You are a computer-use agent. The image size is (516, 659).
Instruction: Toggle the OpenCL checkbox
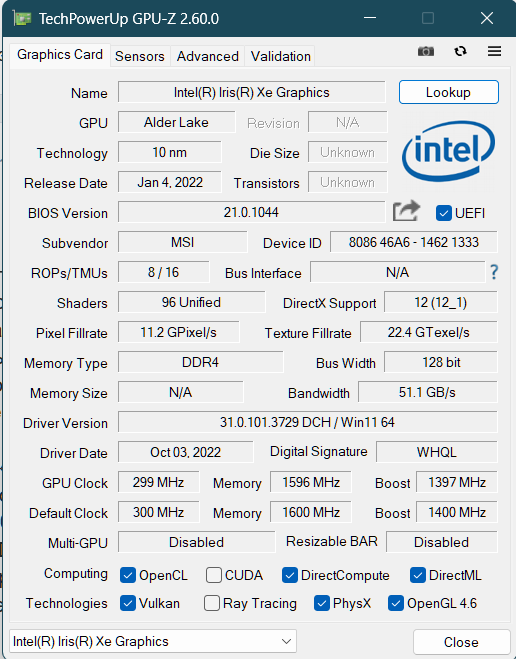pyautogui.click(x=128, y=575)
